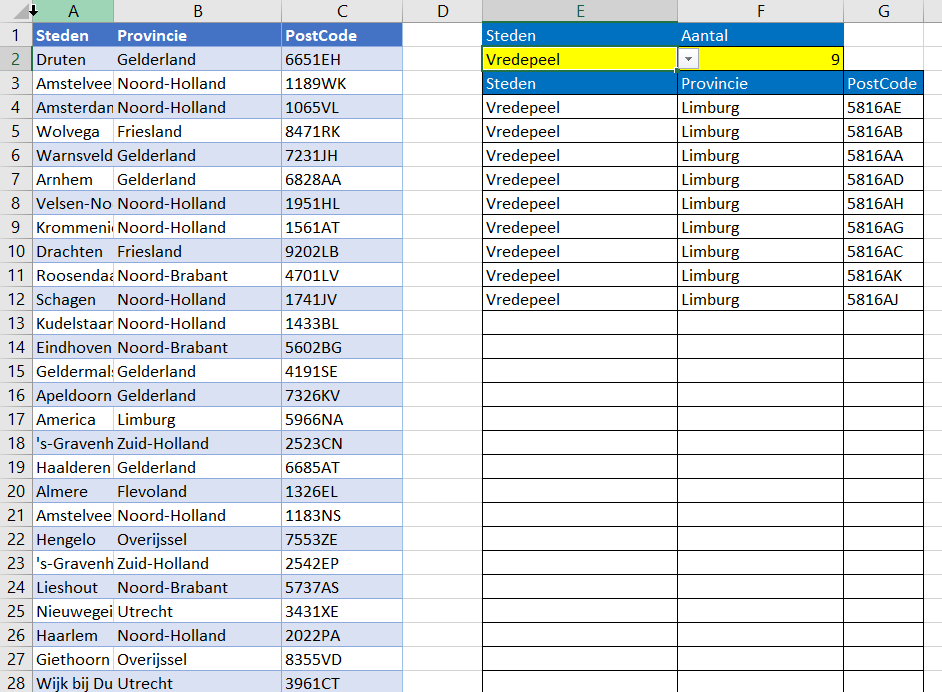Screen dimensions: 942x692
Task: Select column G header
Action: click(x=883, y=11)
